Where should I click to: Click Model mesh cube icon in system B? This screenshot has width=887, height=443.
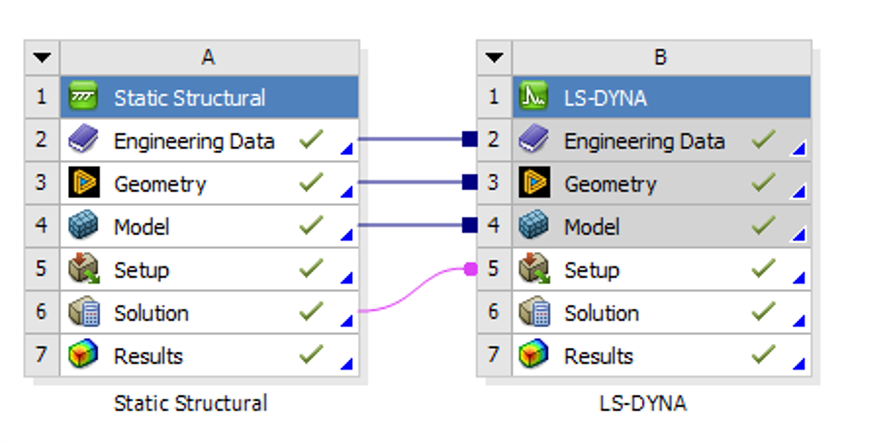pyautogui.click(x=533, y=226)
